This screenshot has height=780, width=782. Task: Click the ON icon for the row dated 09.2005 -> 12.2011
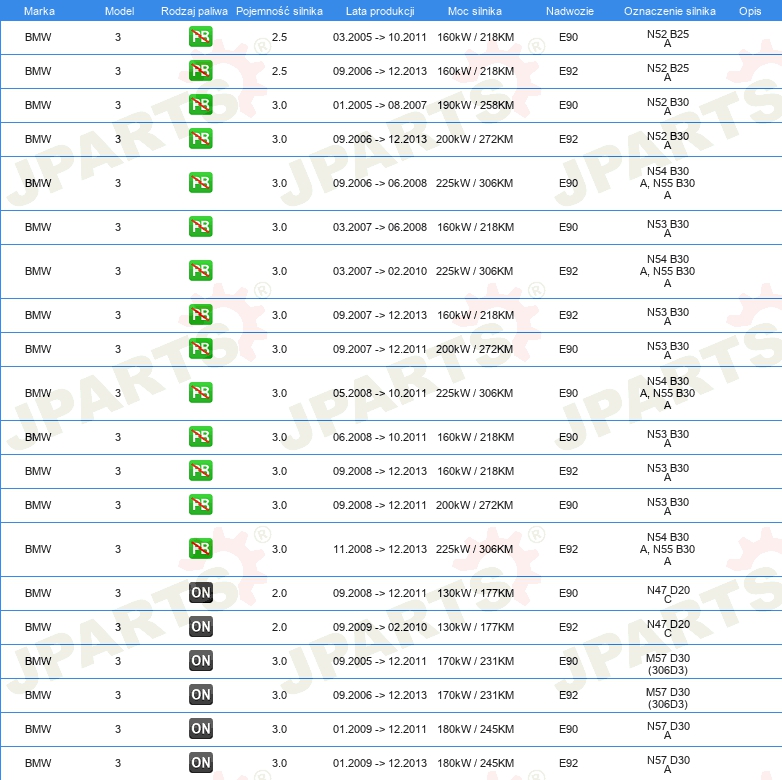[200, 661]
